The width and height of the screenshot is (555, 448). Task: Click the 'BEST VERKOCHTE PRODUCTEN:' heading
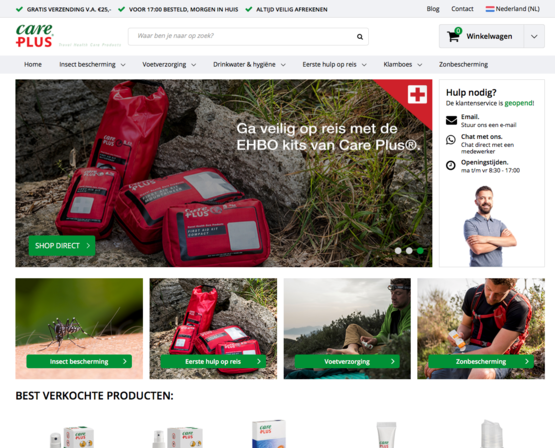coord(95,396)
